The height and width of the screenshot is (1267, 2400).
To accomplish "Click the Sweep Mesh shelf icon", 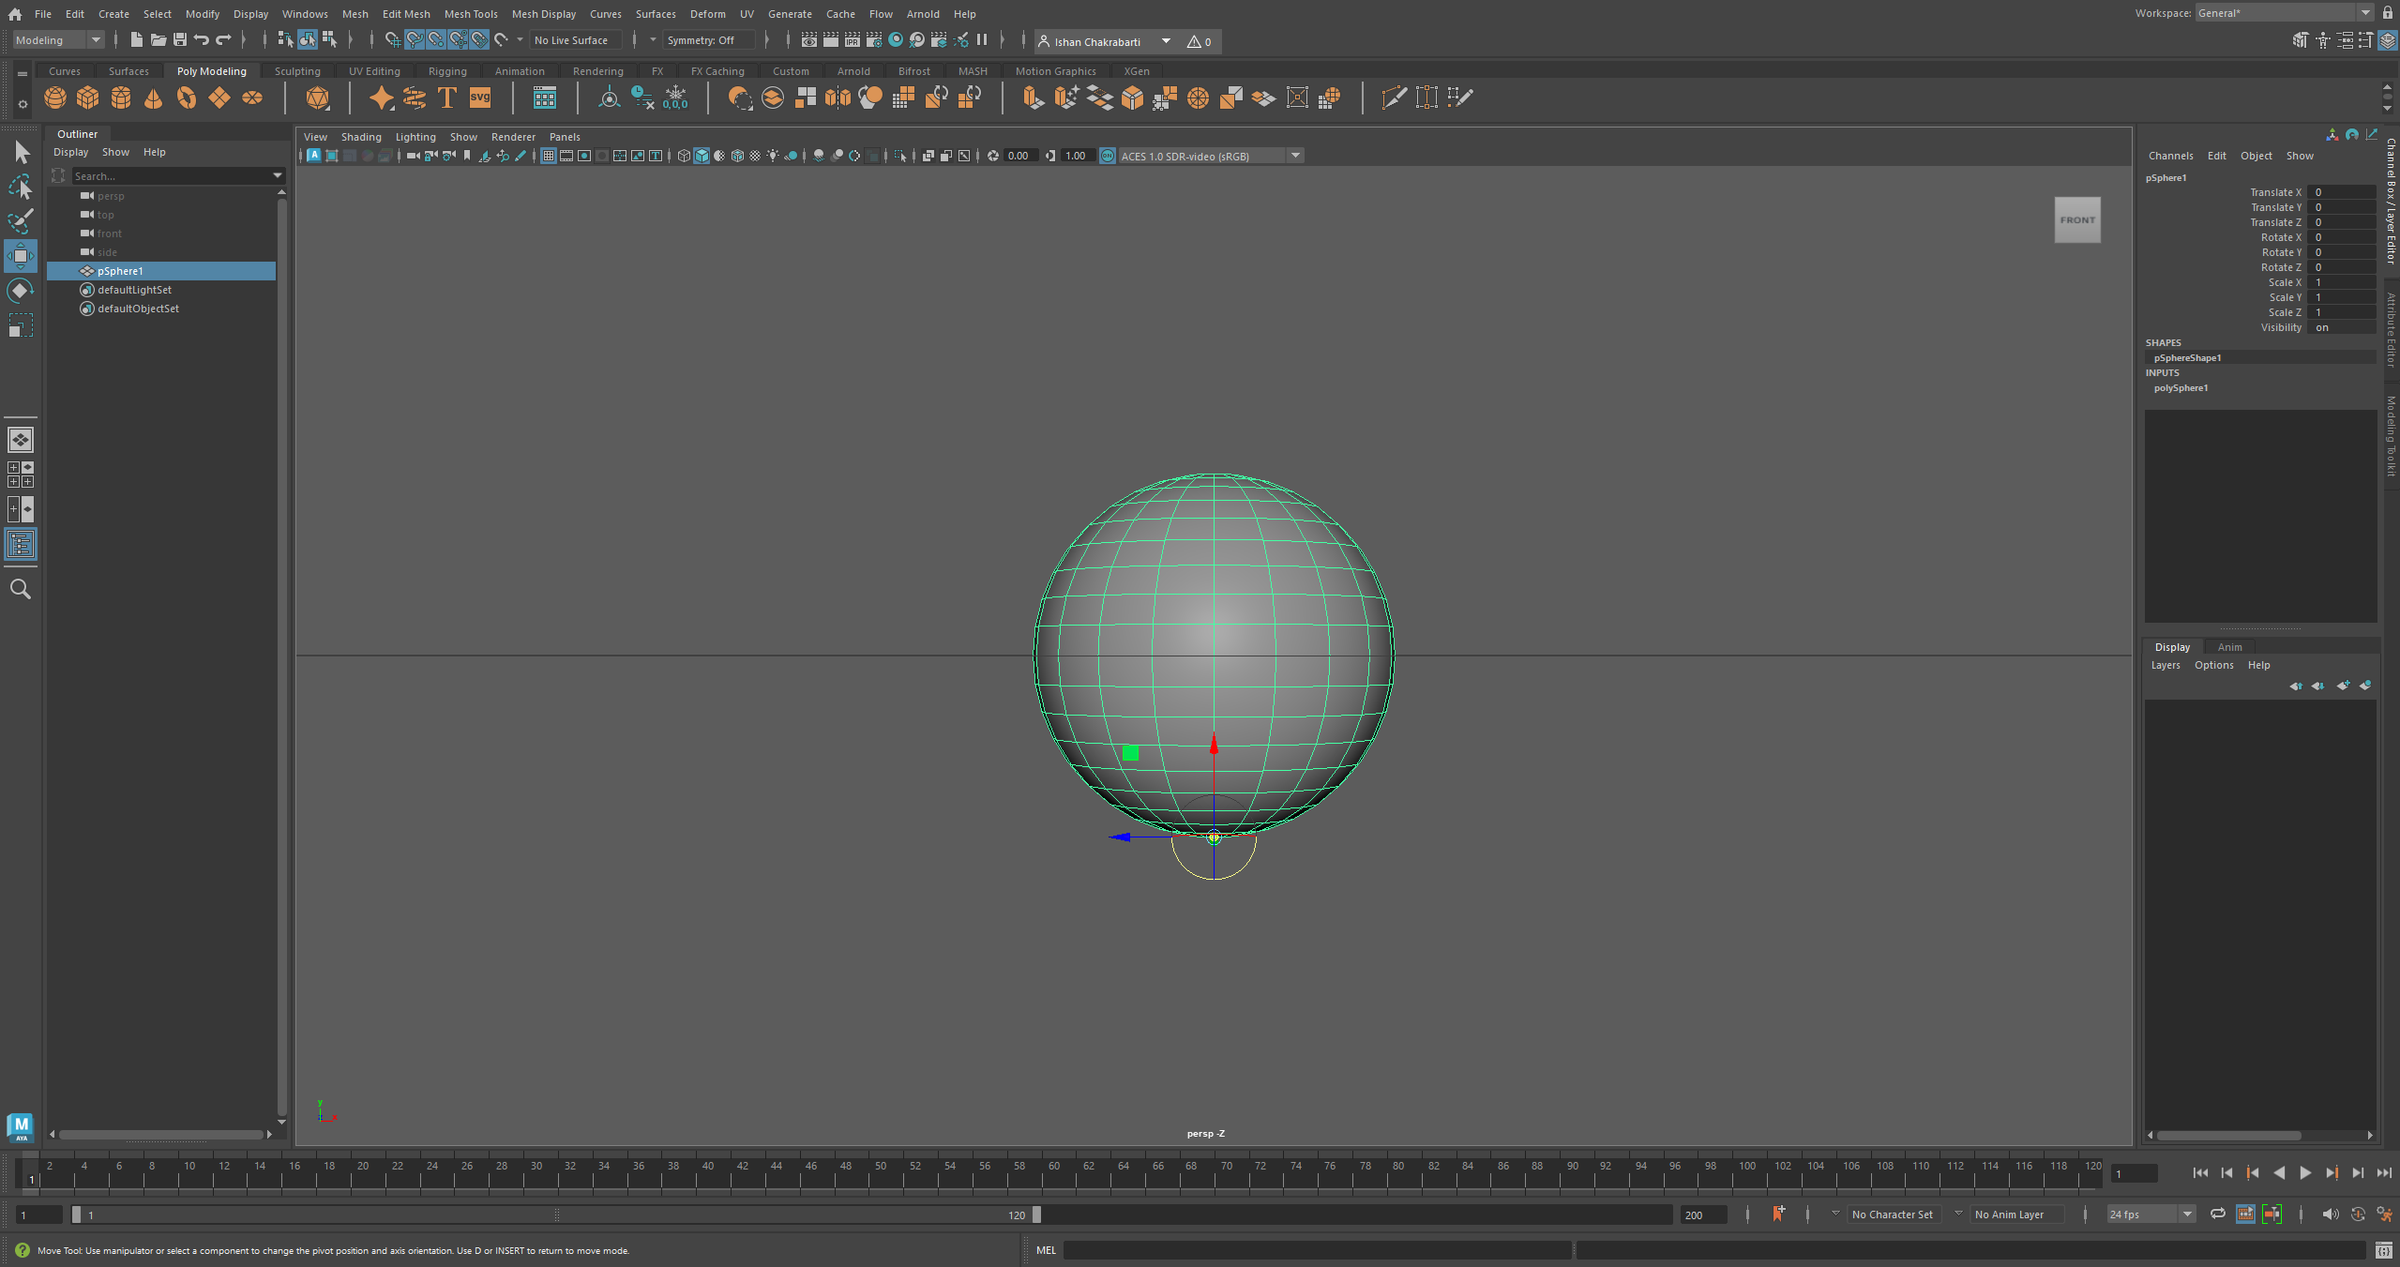I will (414, 97).
